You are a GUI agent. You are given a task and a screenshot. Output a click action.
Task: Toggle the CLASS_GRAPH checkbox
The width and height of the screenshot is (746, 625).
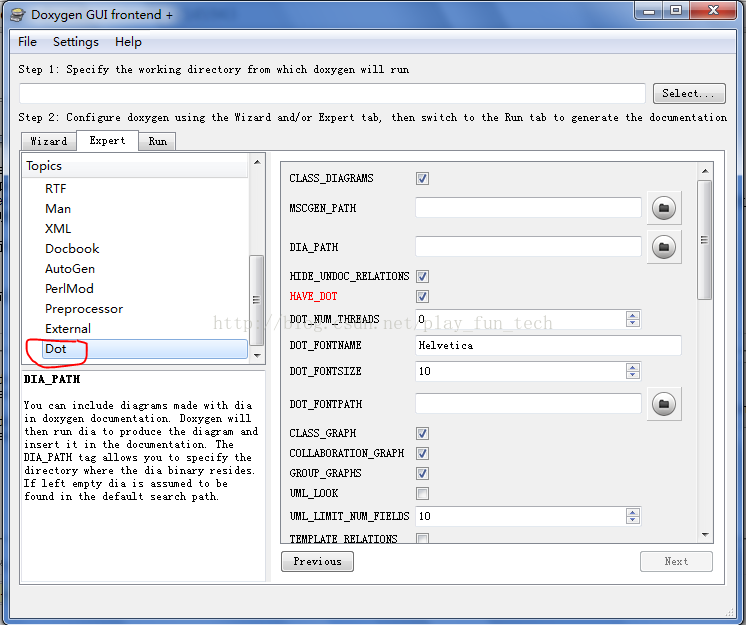pyautogui.click(x=422, y=433)
